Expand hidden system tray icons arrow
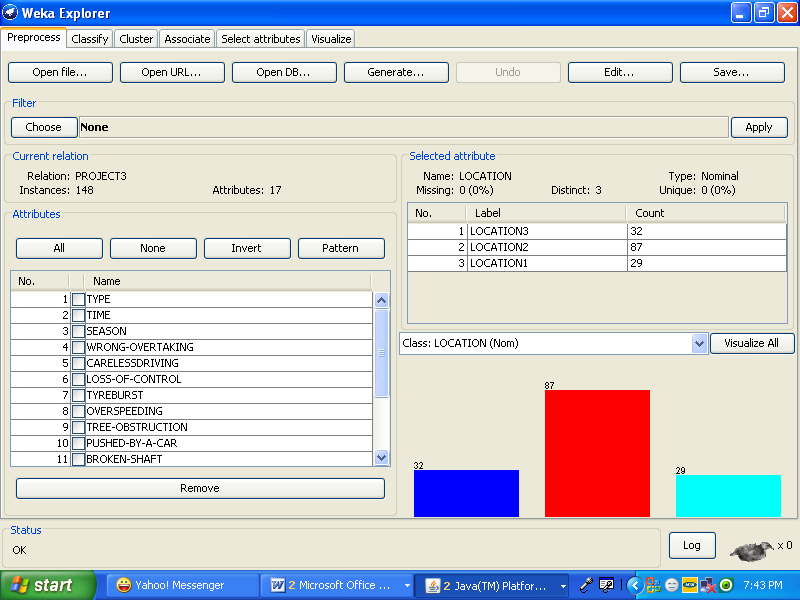 (634, 585)
